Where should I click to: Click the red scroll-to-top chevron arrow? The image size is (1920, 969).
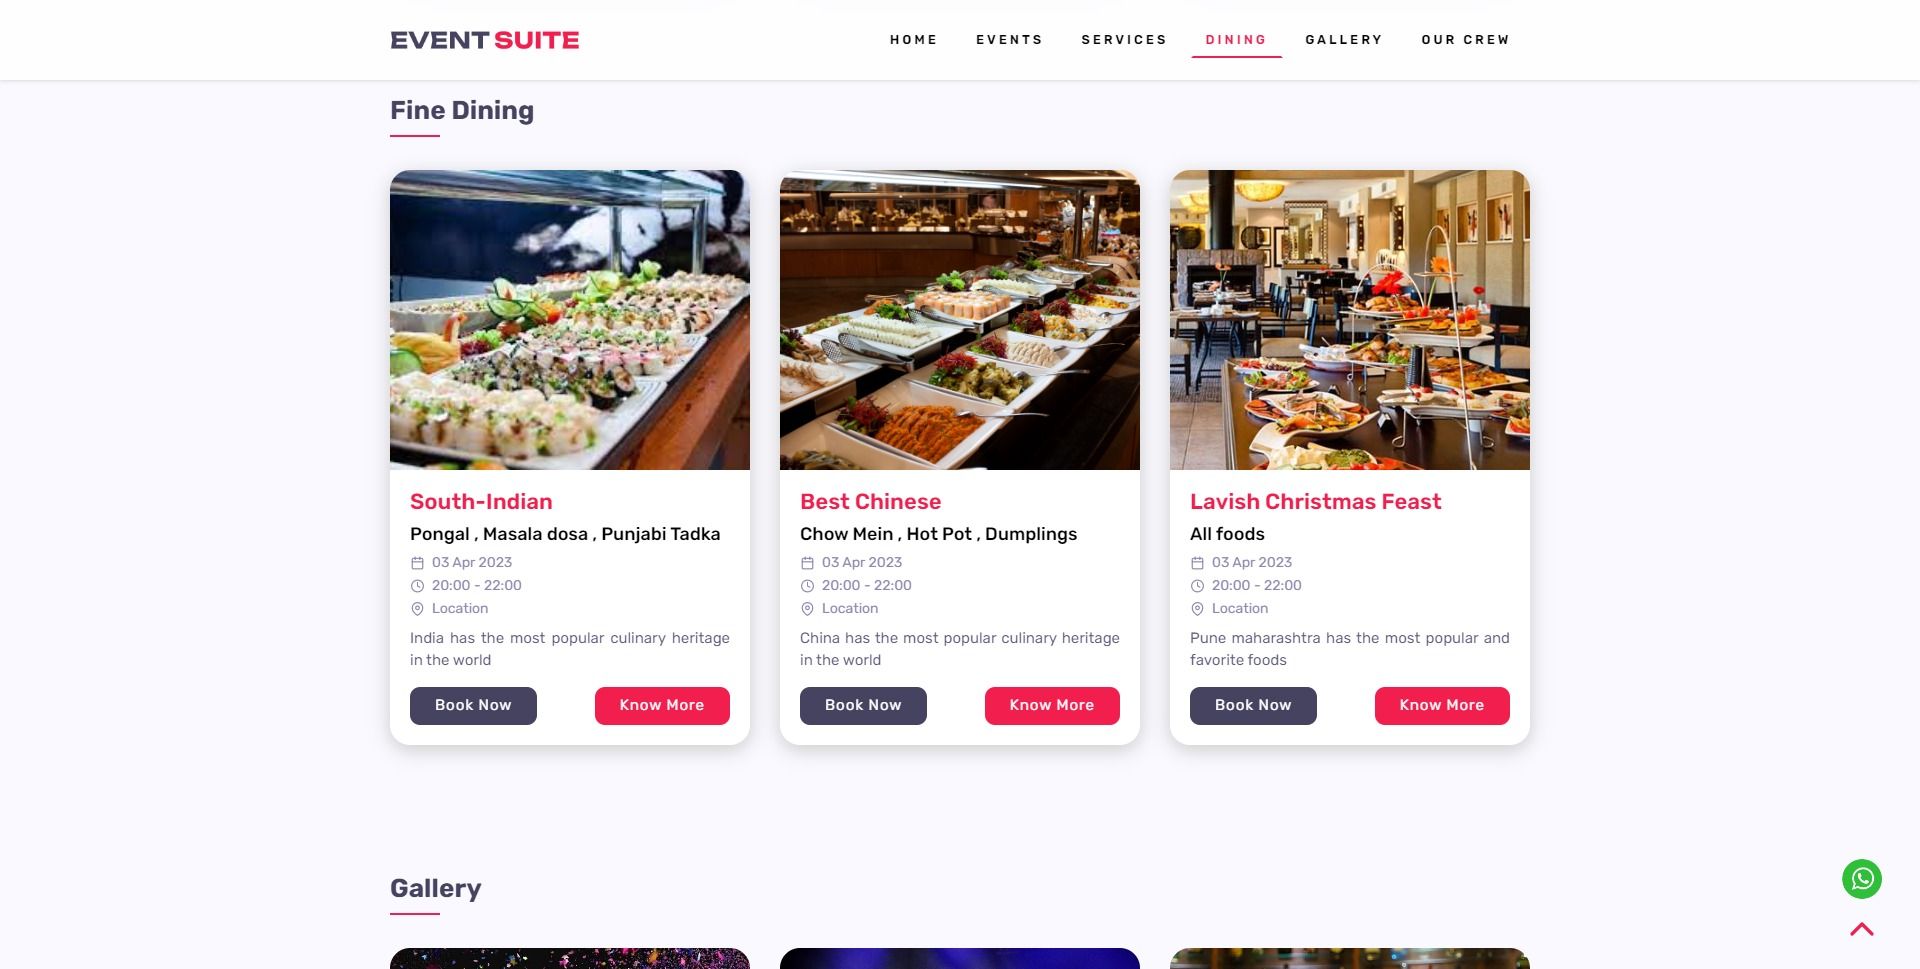1862,929
